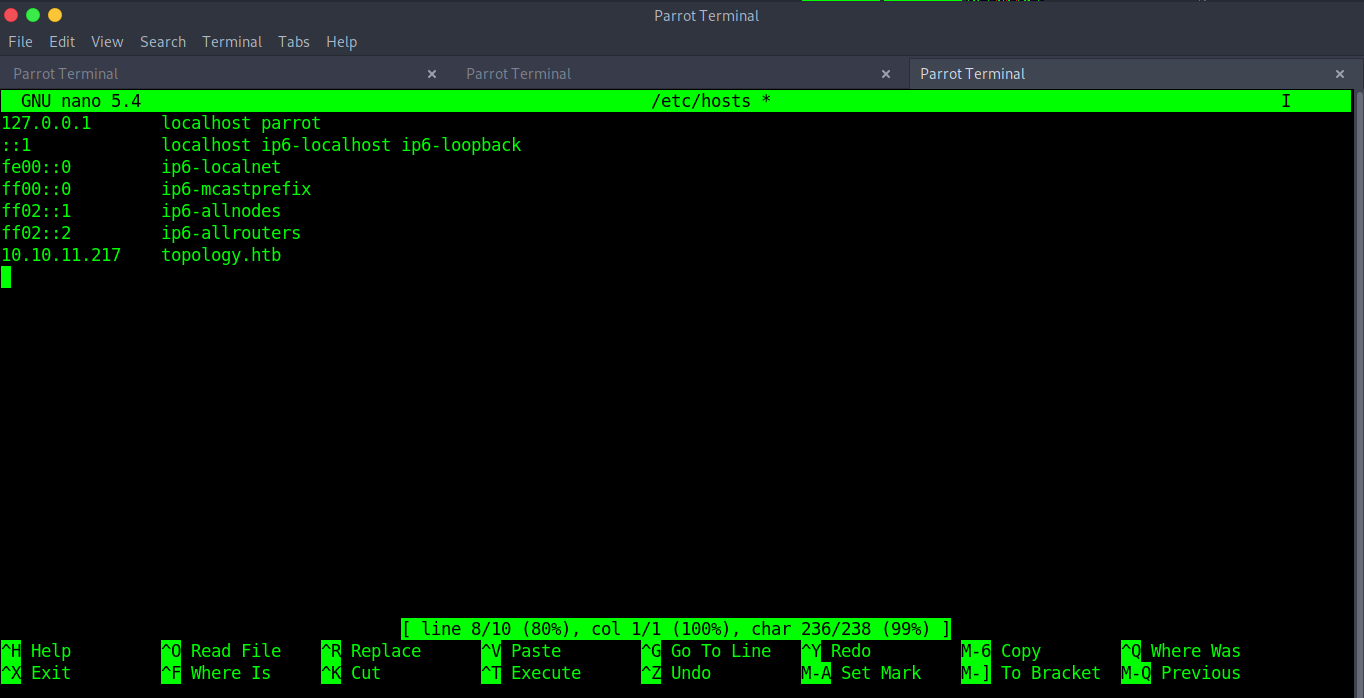Click the ^X Exit shortcut label

37,673
